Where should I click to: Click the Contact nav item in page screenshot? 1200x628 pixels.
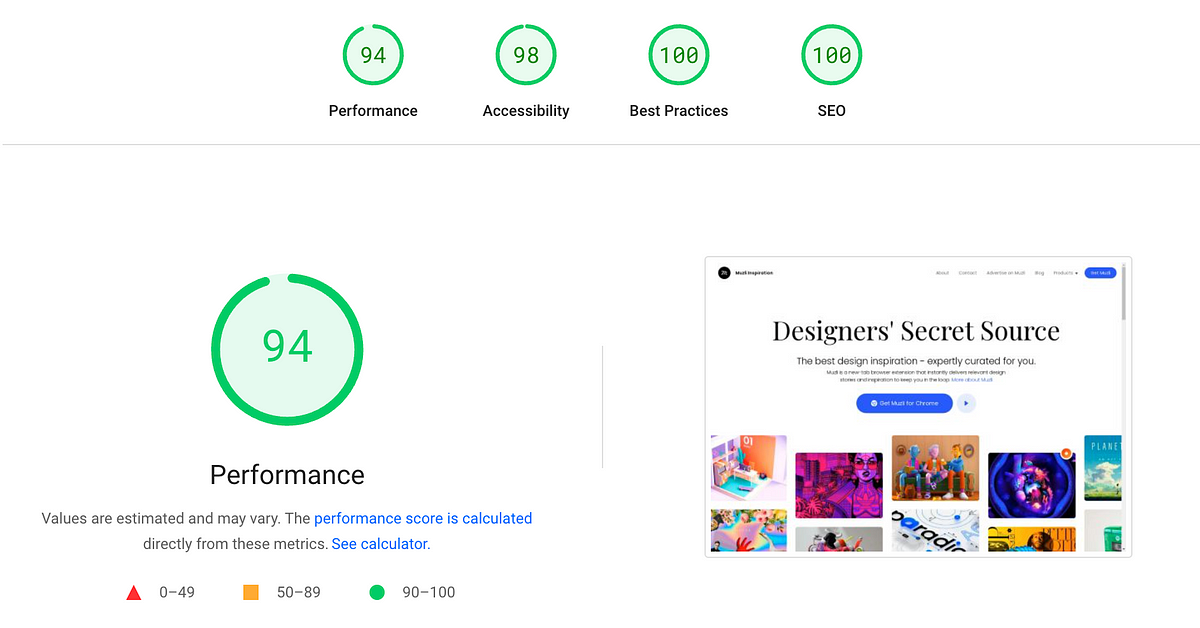tap(967, 273)
